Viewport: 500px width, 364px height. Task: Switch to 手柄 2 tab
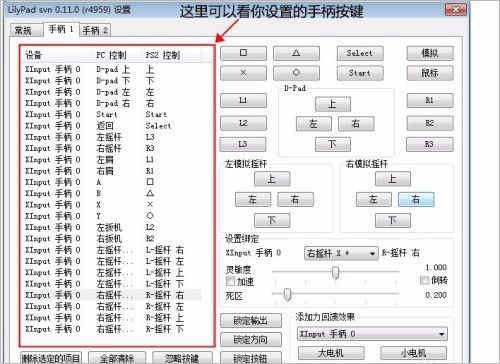95,30
